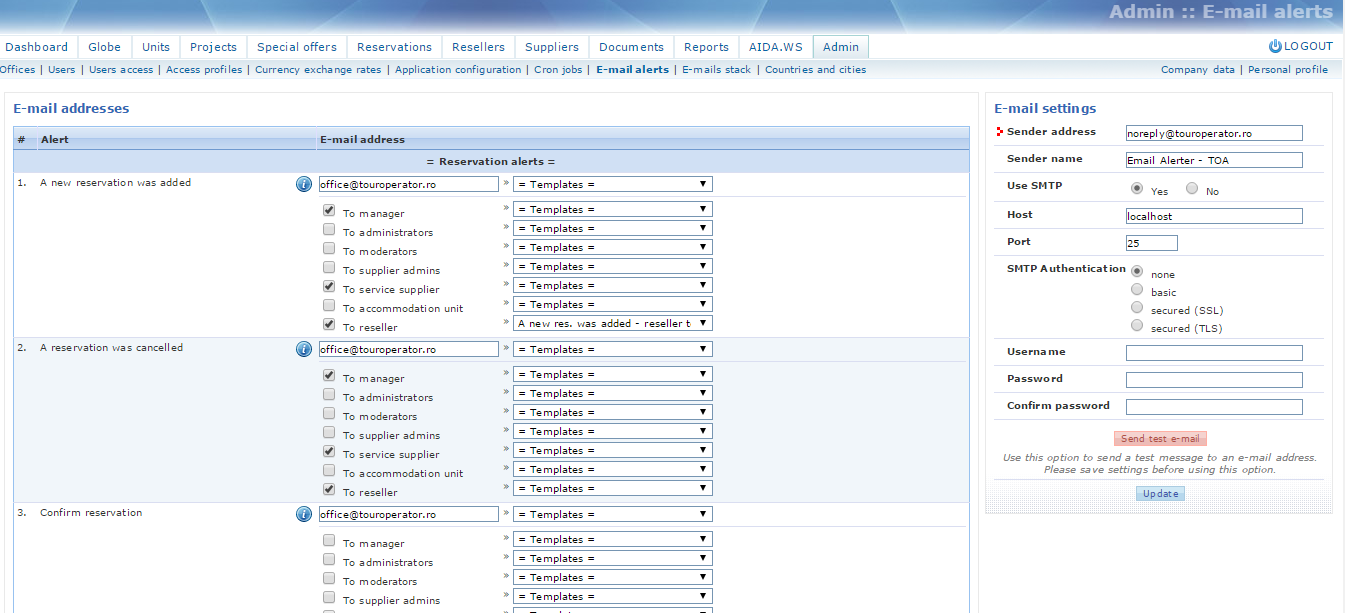Screen dimensions: 1345x613
Task: Click arrow icon next to first office e-mail field
Action: [506, 184]
